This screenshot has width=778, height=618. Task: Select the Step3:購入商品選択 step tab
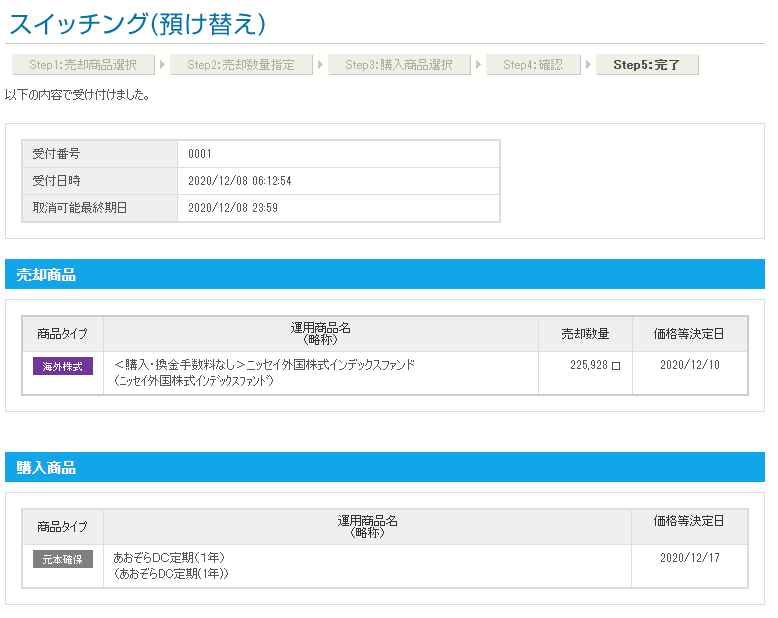tap(399, 65)
